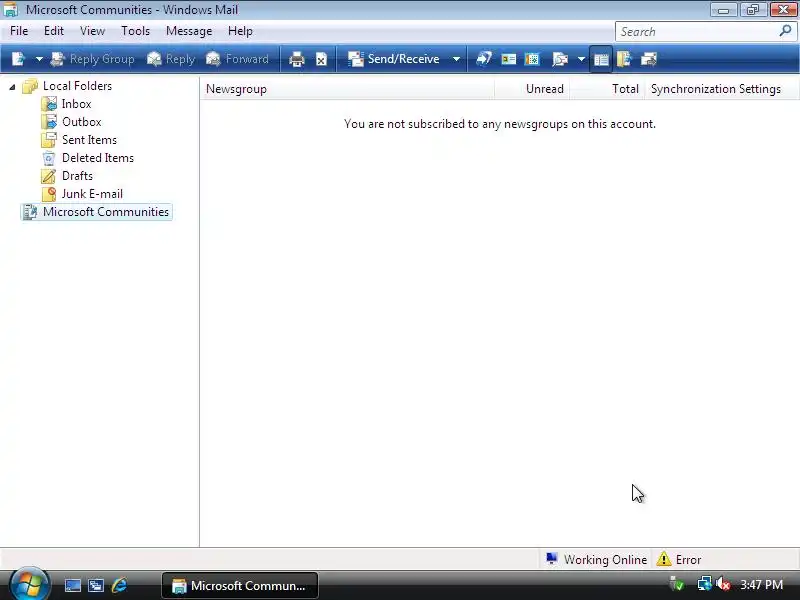The height and width of the screenshot is (600, 800).
Task: Click the green-check device tray icon
Action: (677, 584)
